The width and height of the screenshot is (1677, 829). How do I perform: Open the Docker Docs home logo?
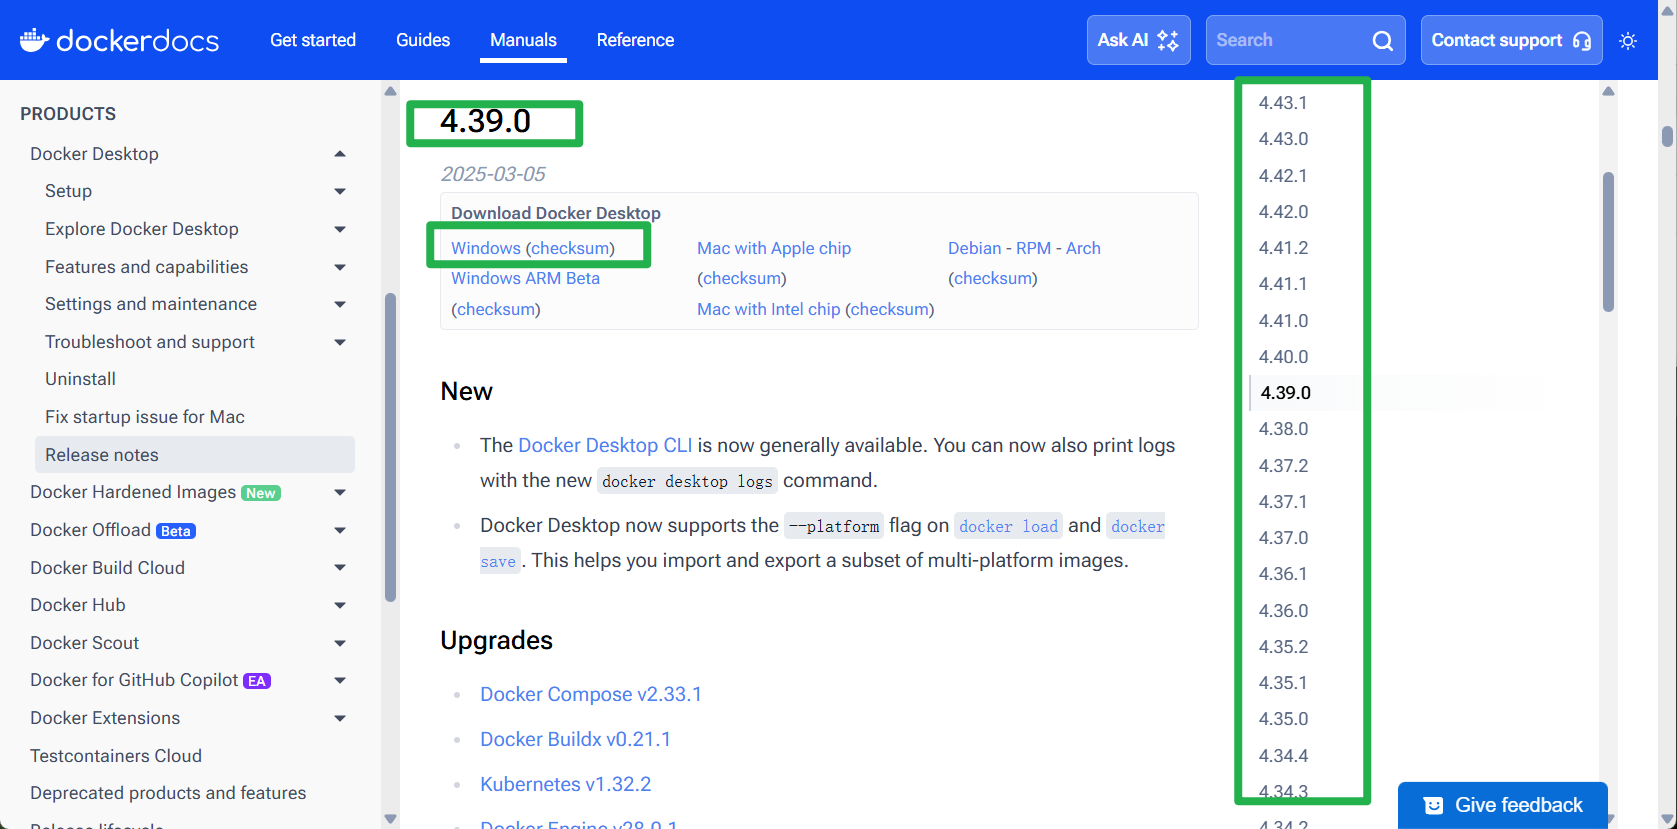point(119,40)
